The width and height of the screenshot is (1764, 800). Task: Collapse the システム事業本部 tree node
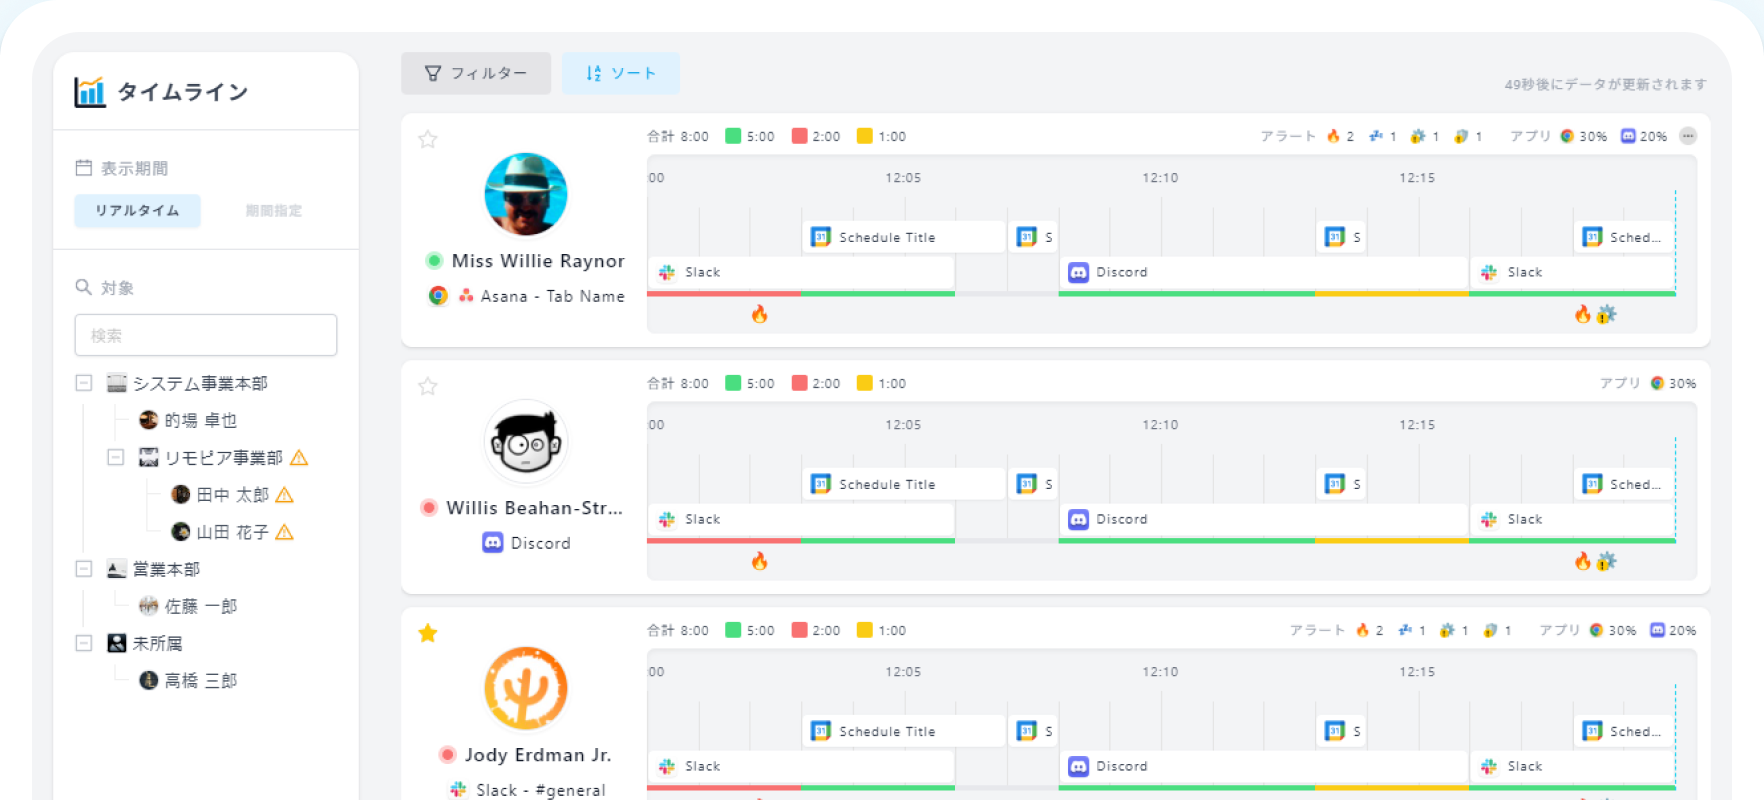coord(84,383)
